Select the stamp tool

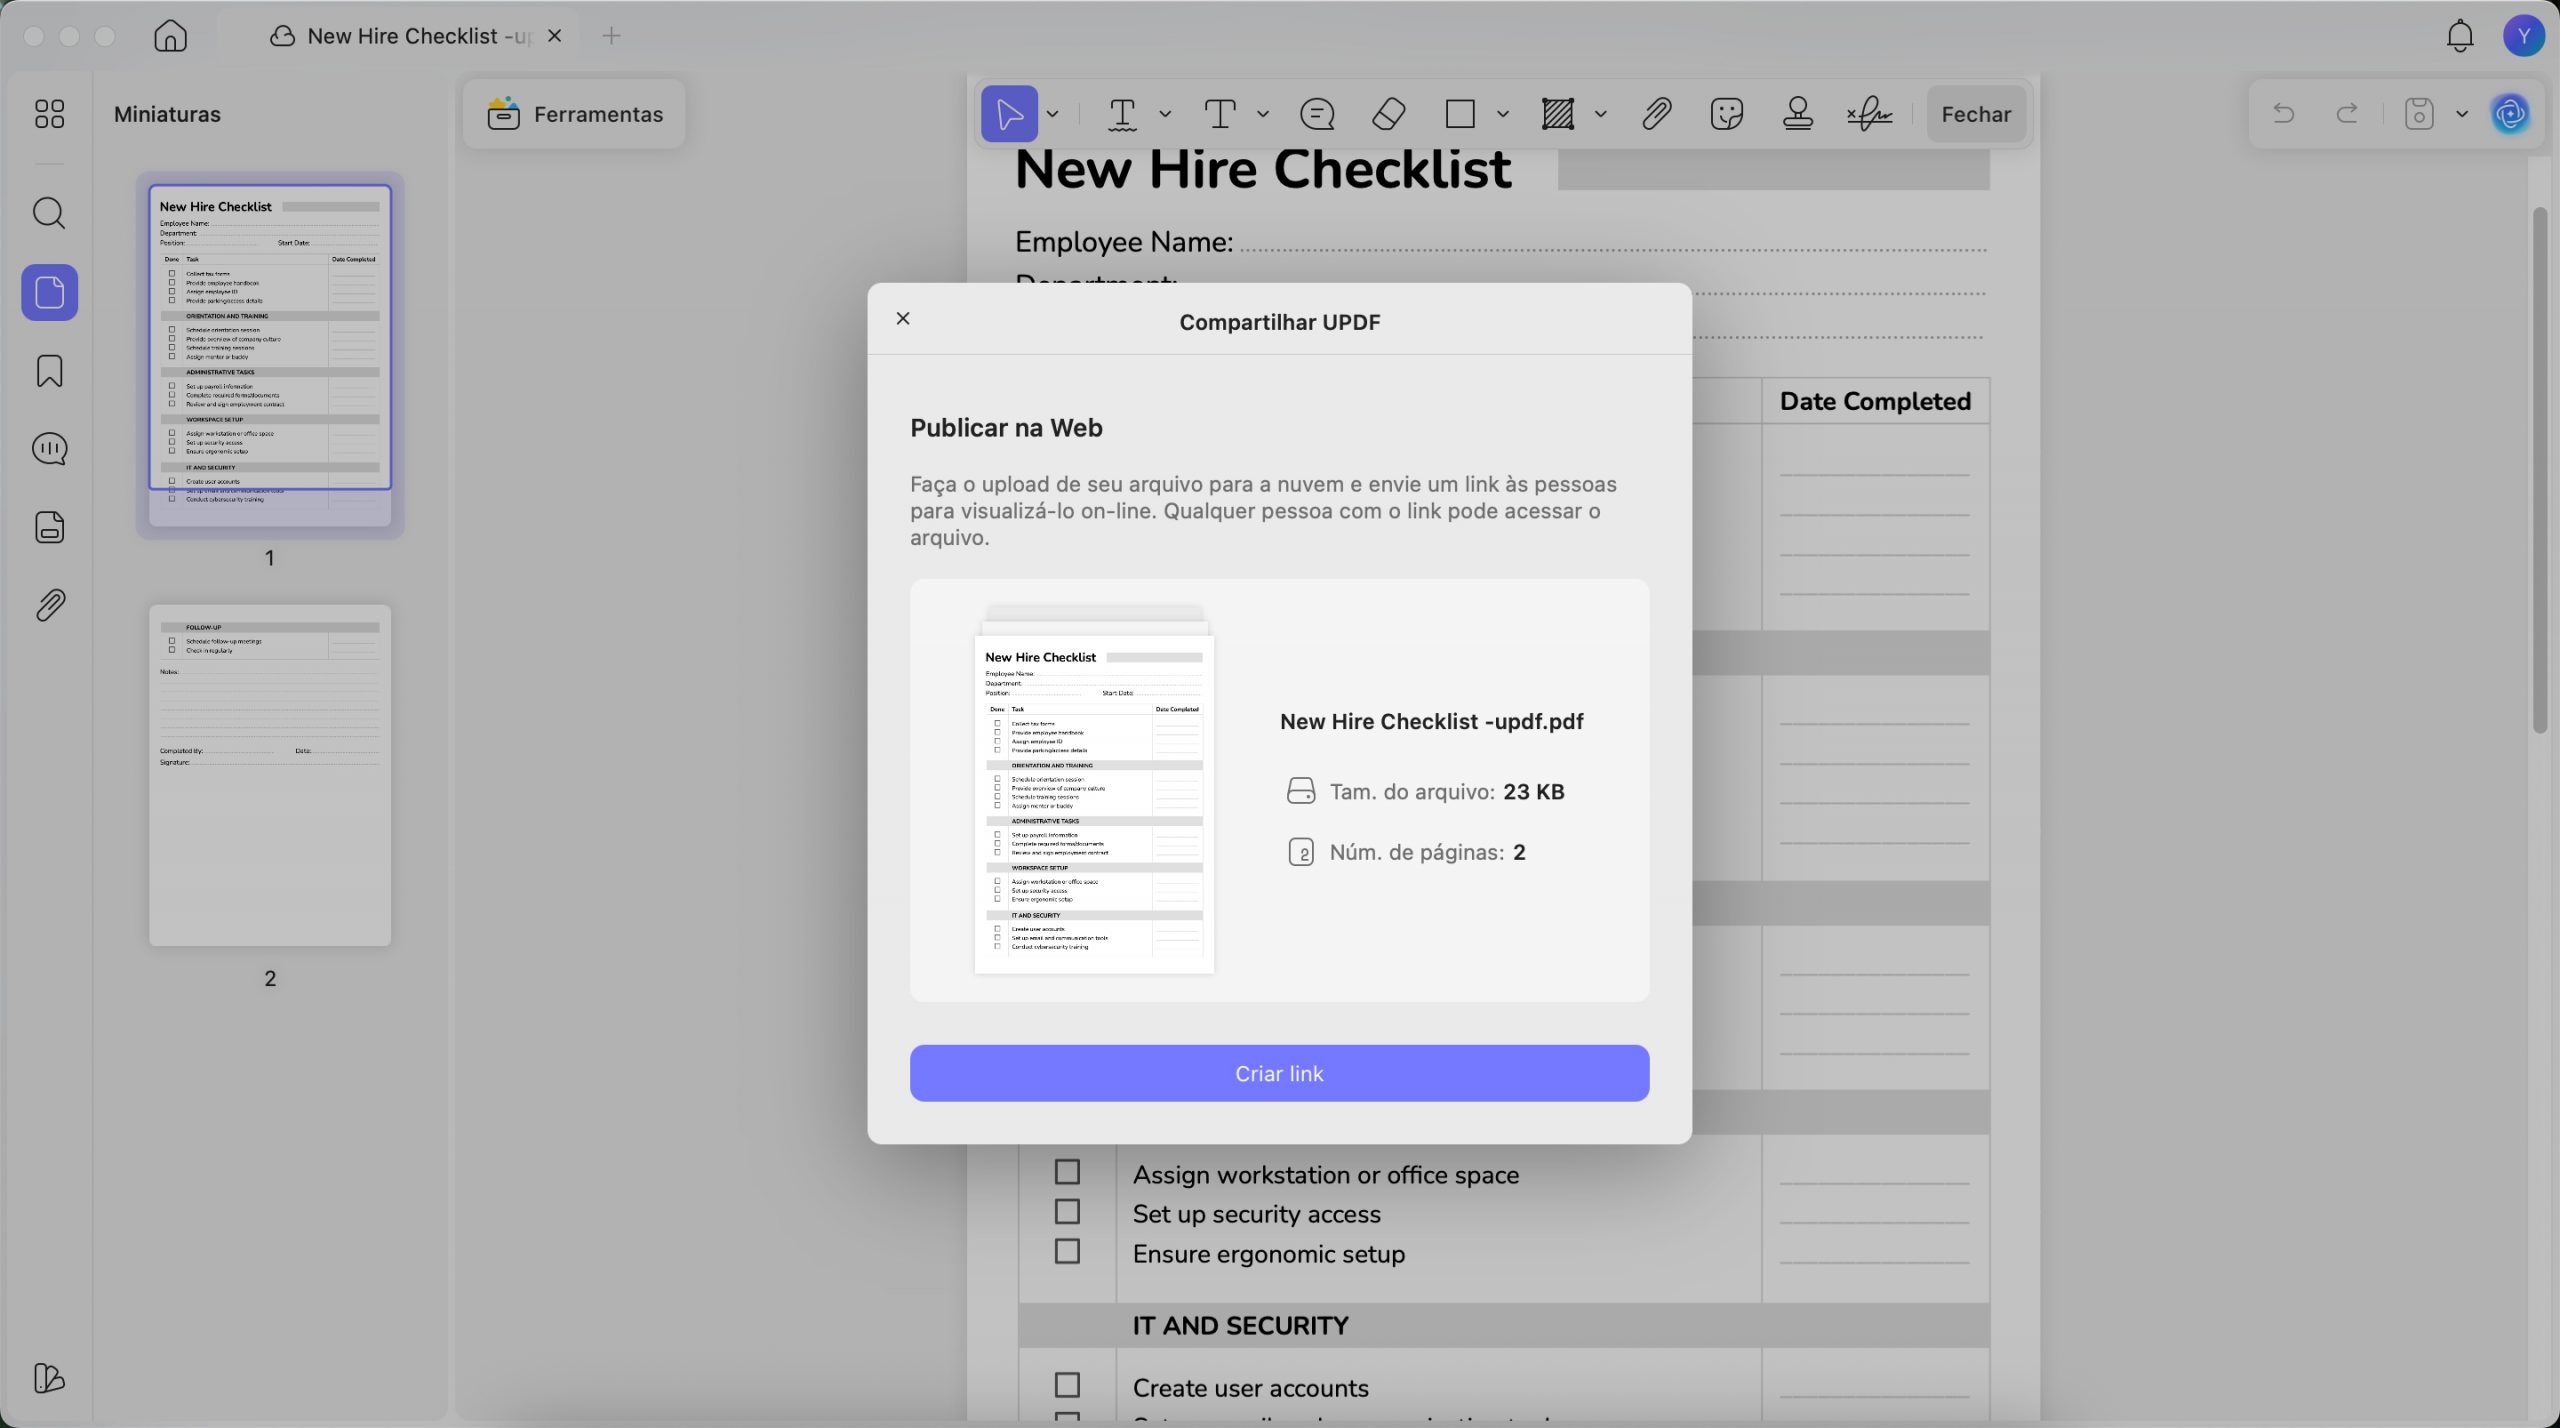1798,114
